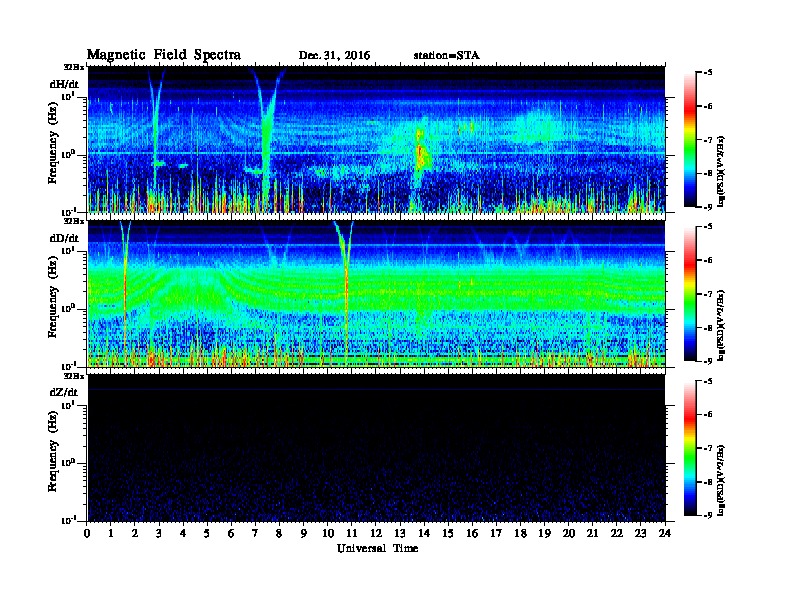Click hour tick label 20 on time axis
Image resolution: width=792 pixels, height=612 pixels.
point(569,533)
